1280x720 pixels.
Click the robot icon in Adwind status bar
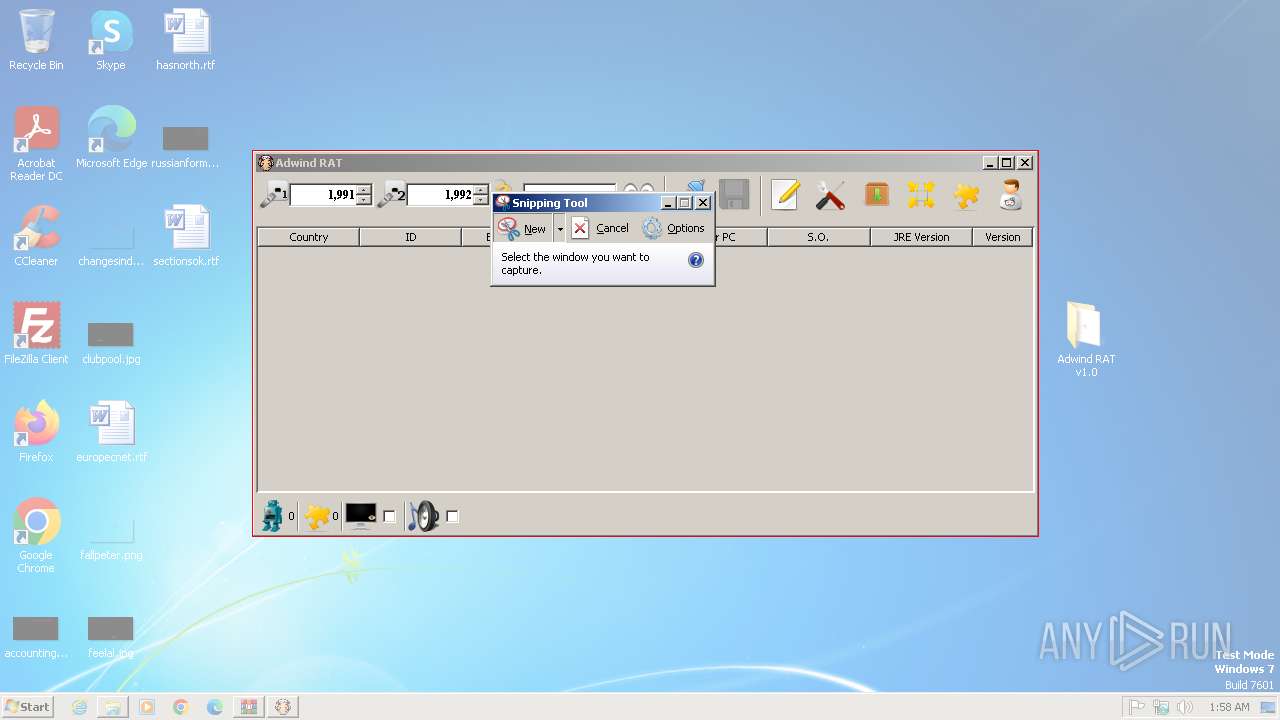272,516
